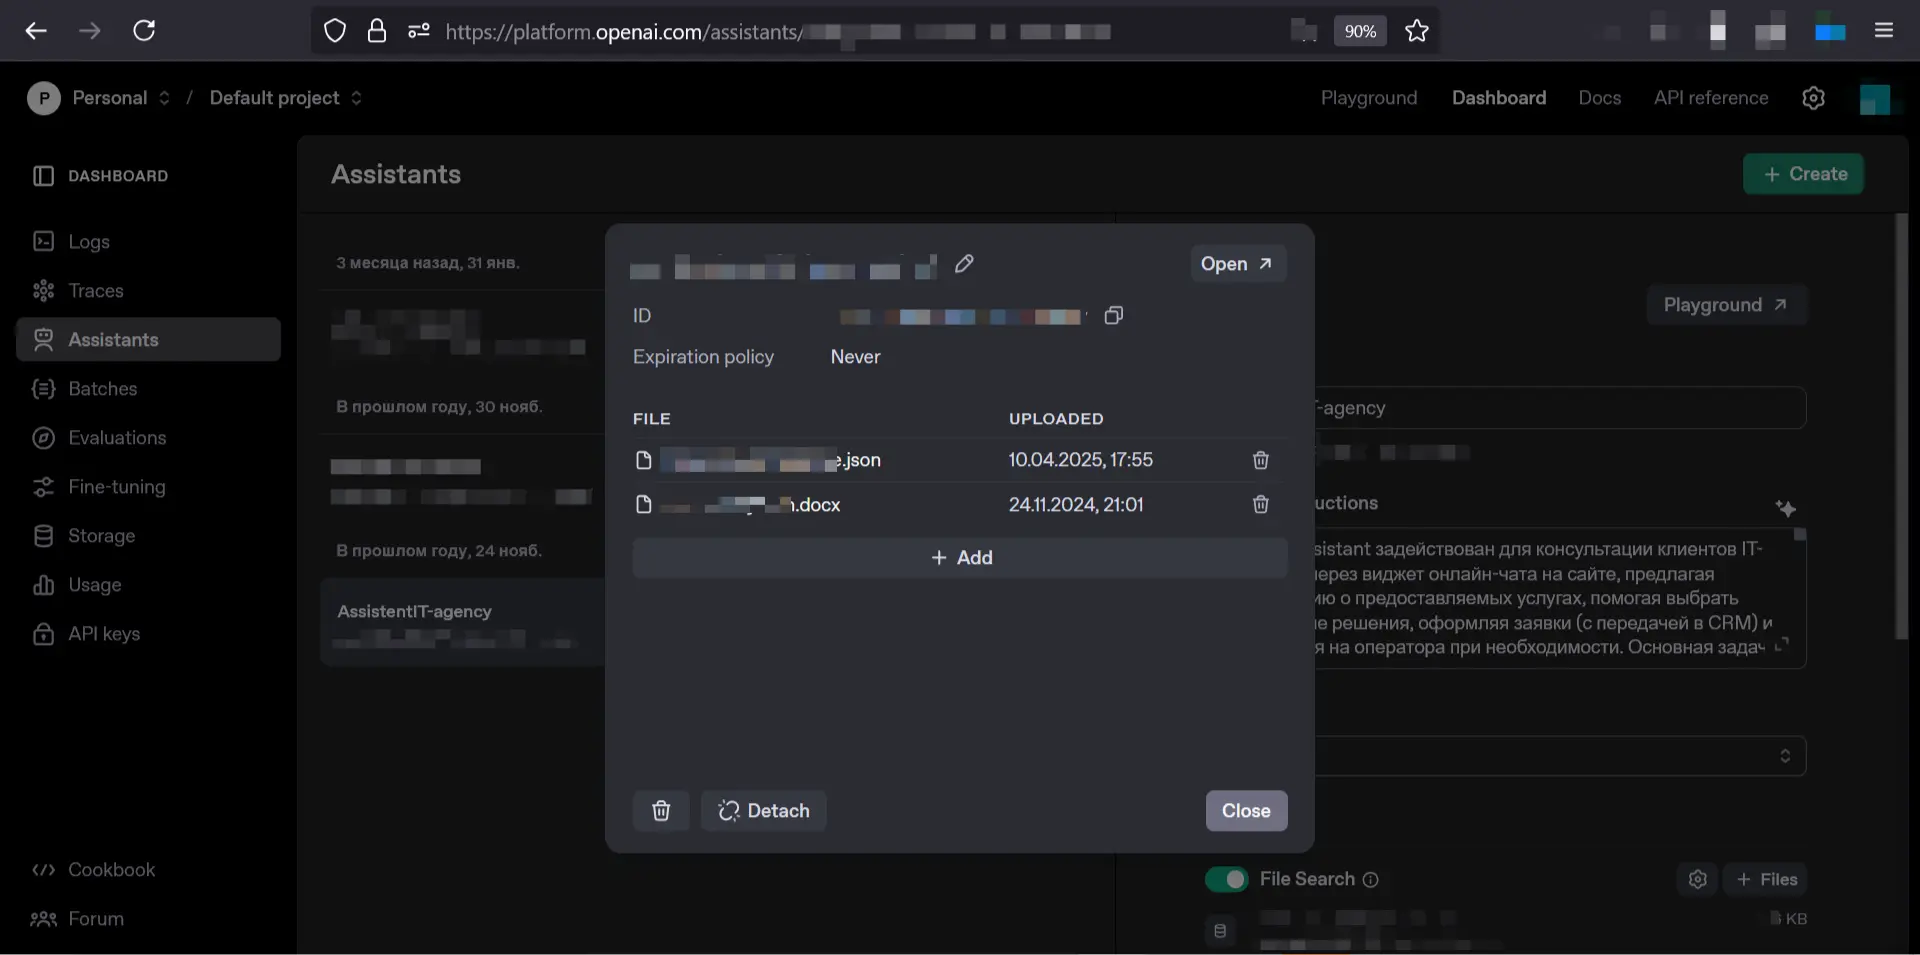Toggle the File Search switch
This screenshot has height=955, width=1920.
[1227, 879]
